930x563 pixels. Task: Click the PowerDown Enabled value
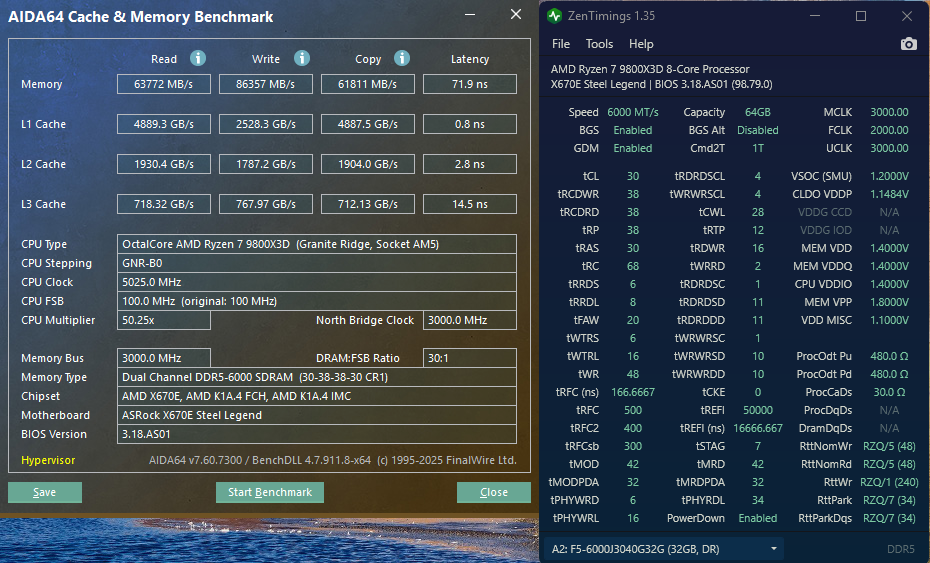(758, 518)
